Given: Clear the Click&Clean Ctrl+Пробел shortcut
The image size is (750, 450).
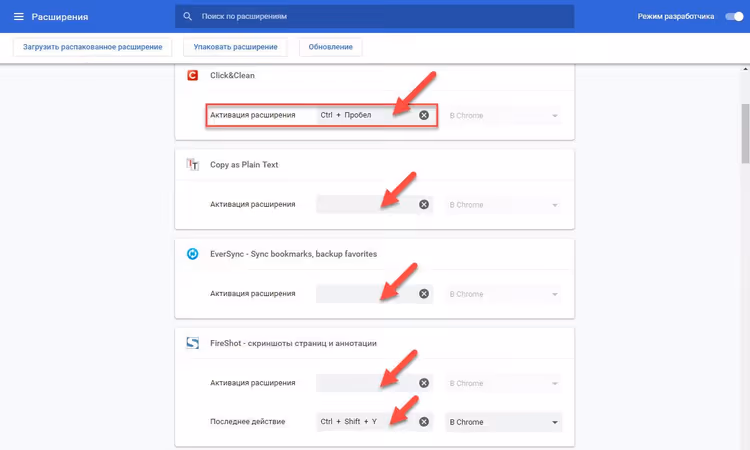Looking at the screenshot, I should coord(424,115).
